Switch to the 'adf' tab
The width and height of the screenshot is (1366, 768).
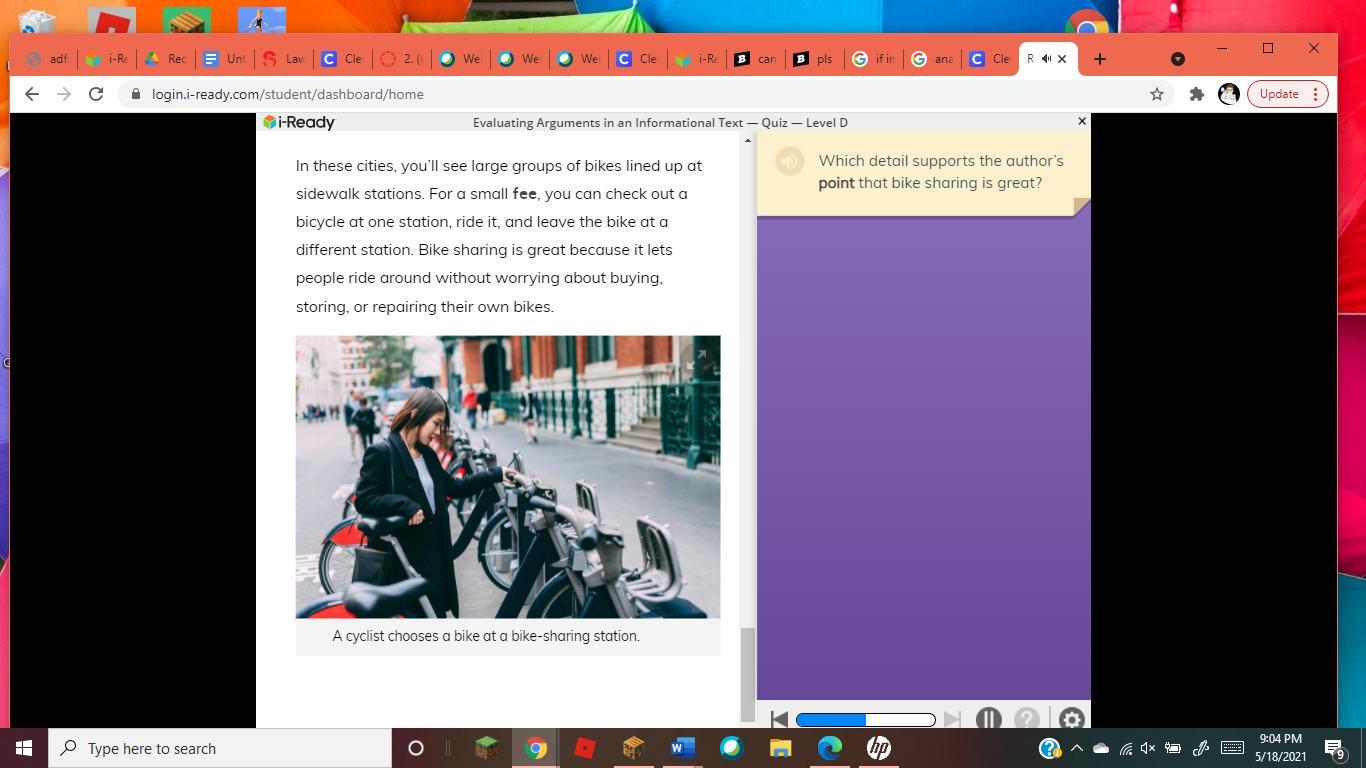point(48,59)
